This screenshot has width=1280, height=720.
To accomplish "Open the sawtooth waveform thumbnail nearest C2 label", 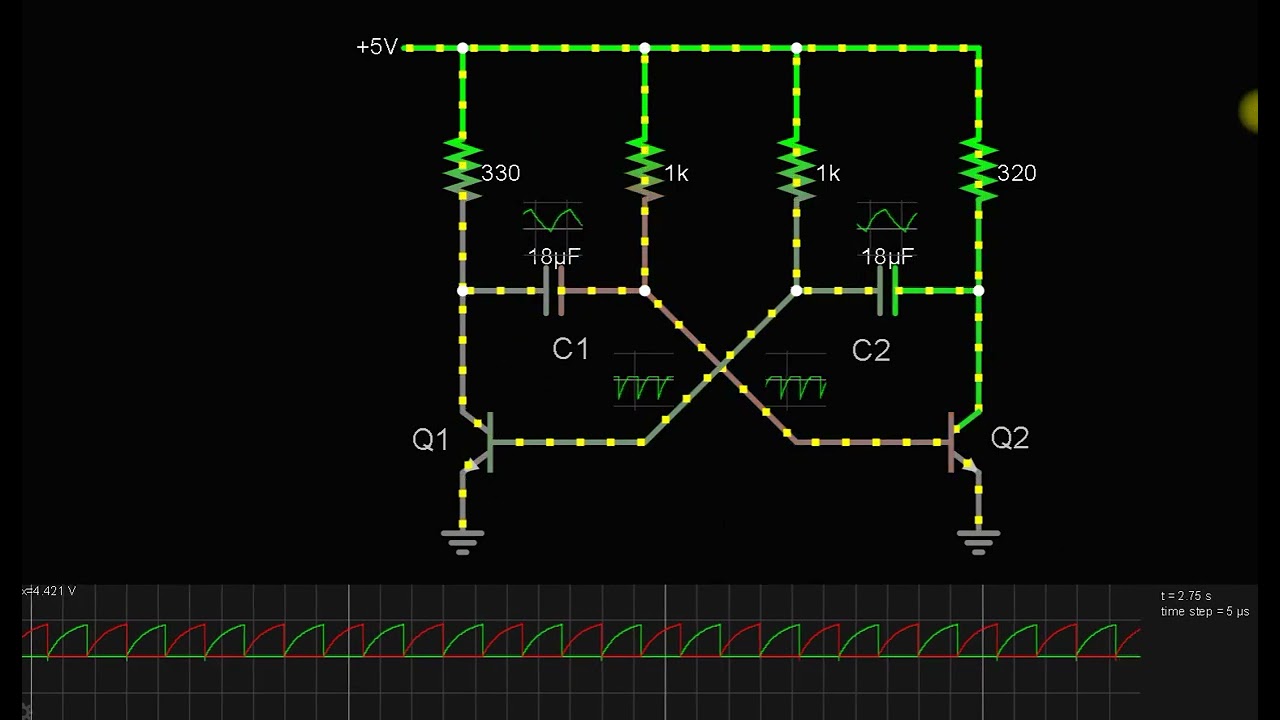I will [796, 381].
